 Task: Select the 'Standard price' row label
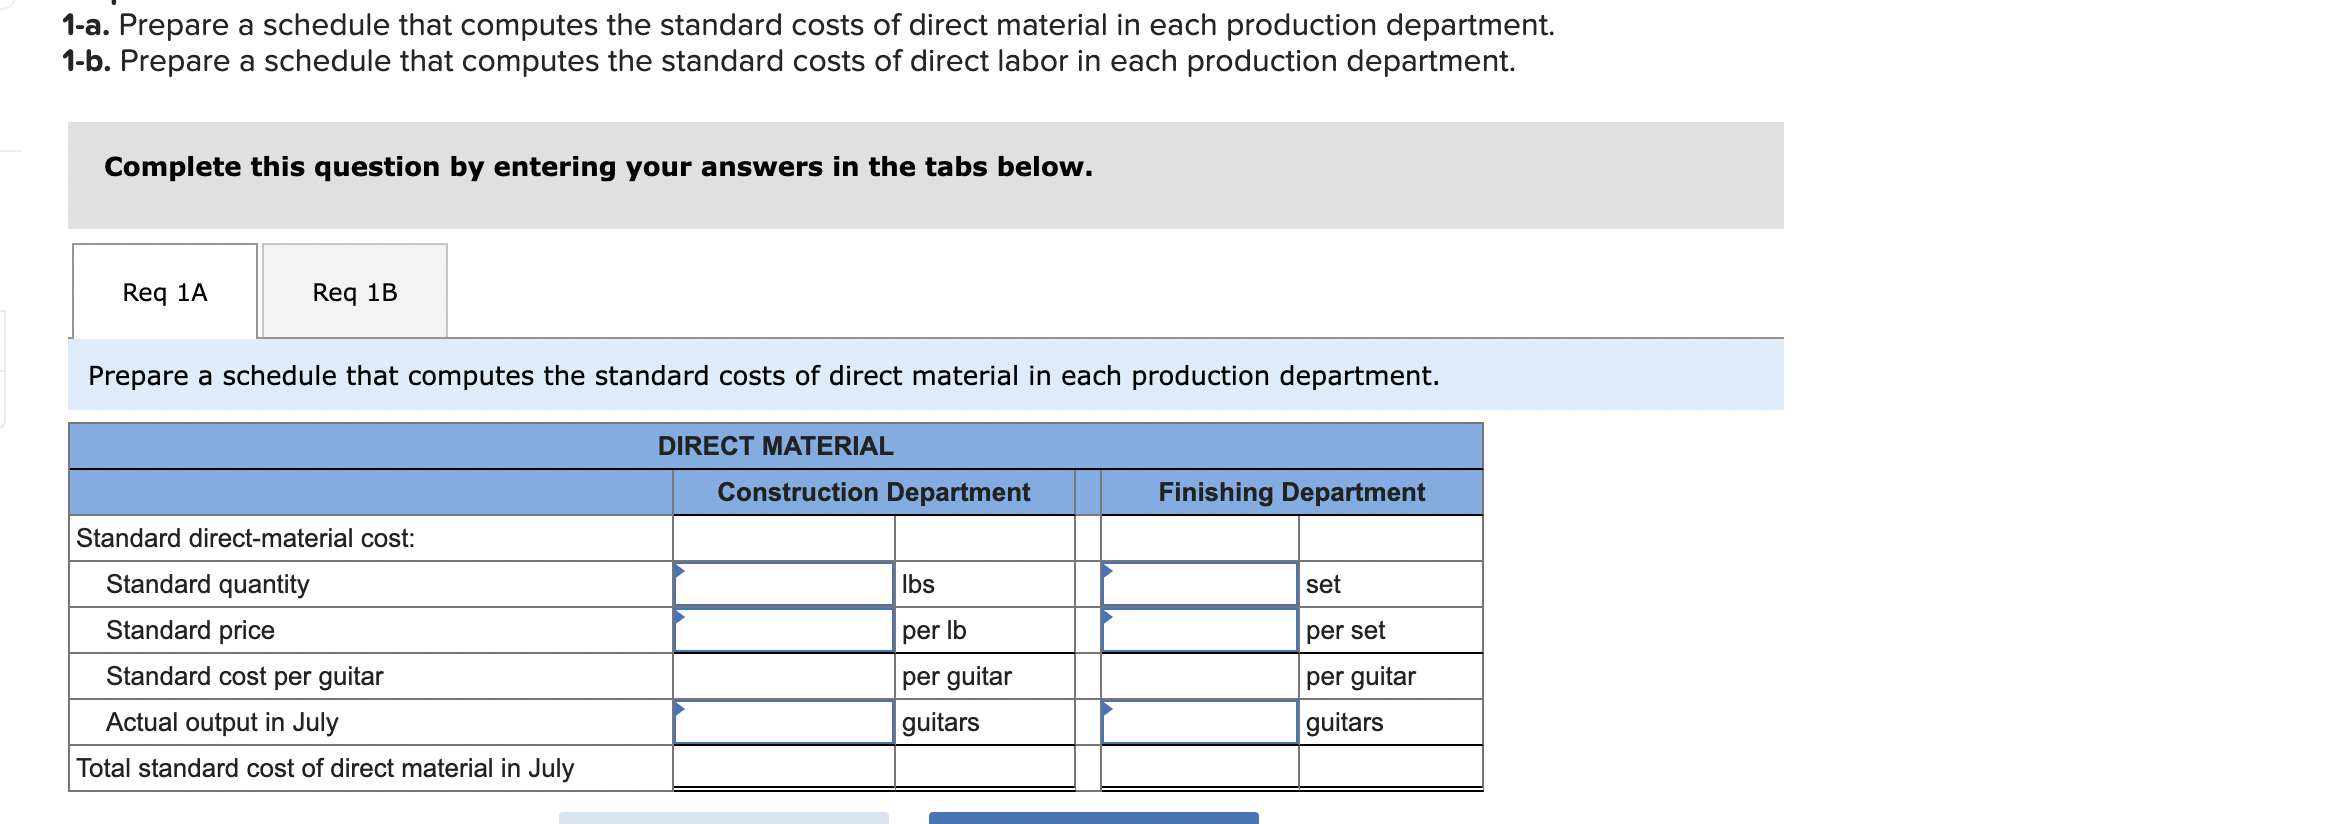pyautogui.click(x=190, y=630)
